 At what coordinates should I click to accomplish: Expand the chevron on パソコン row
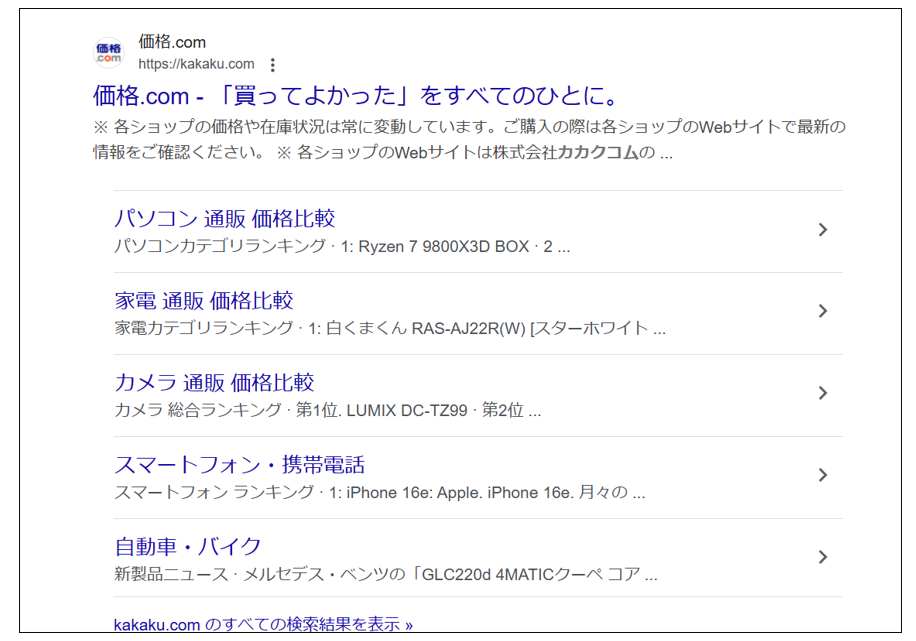[823, 230]
